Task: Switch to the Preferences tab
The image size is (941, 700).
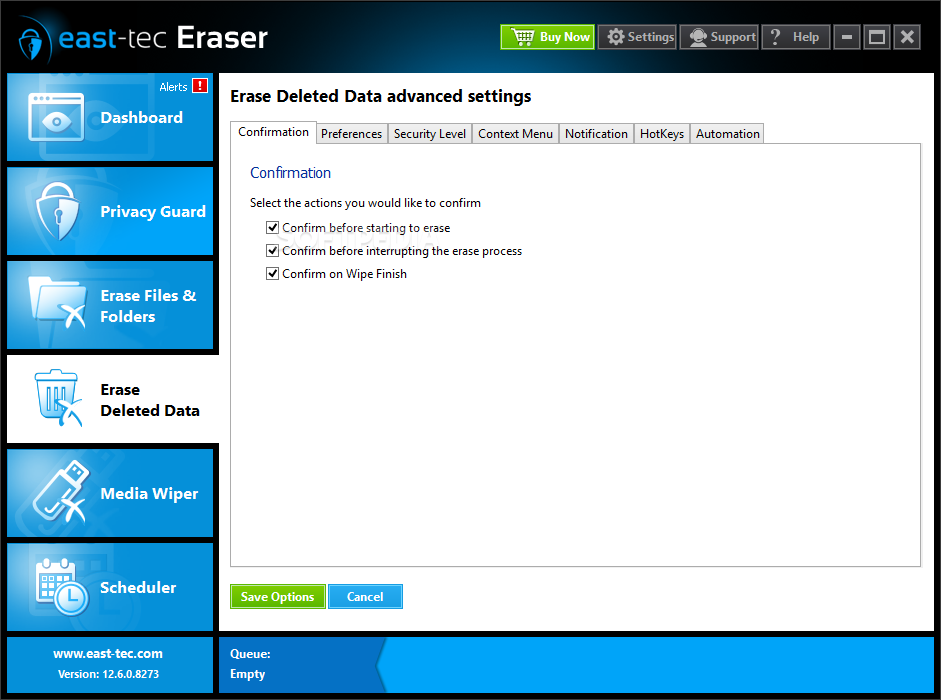Action: coord(352,133)
